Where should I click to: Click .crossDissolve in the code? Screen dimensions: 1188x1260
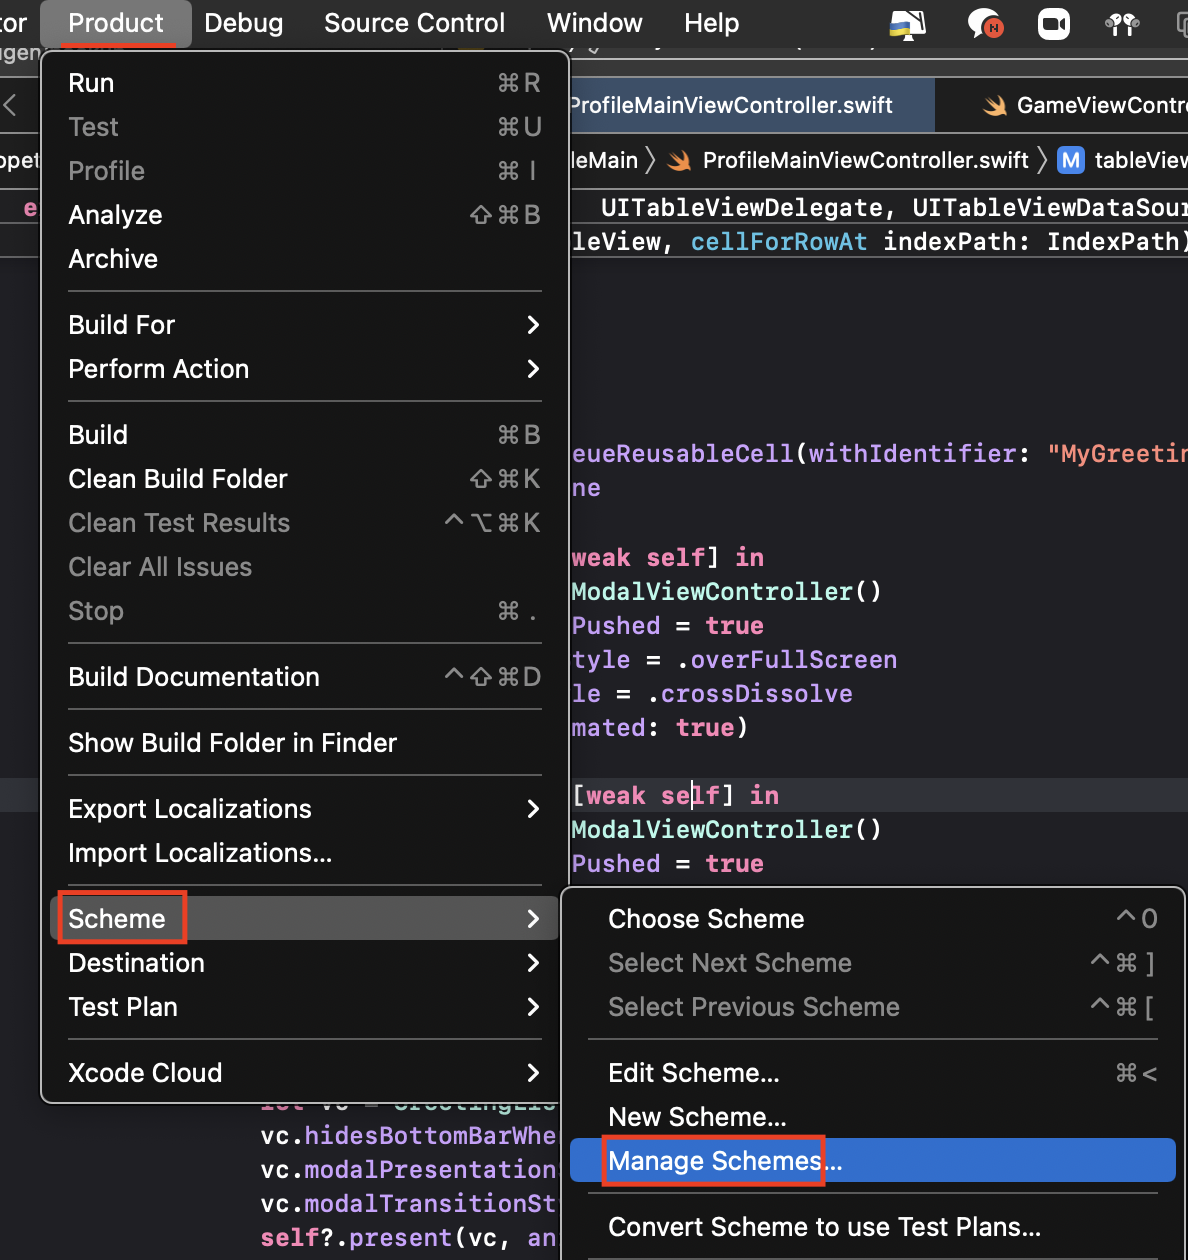pos(749,694)
